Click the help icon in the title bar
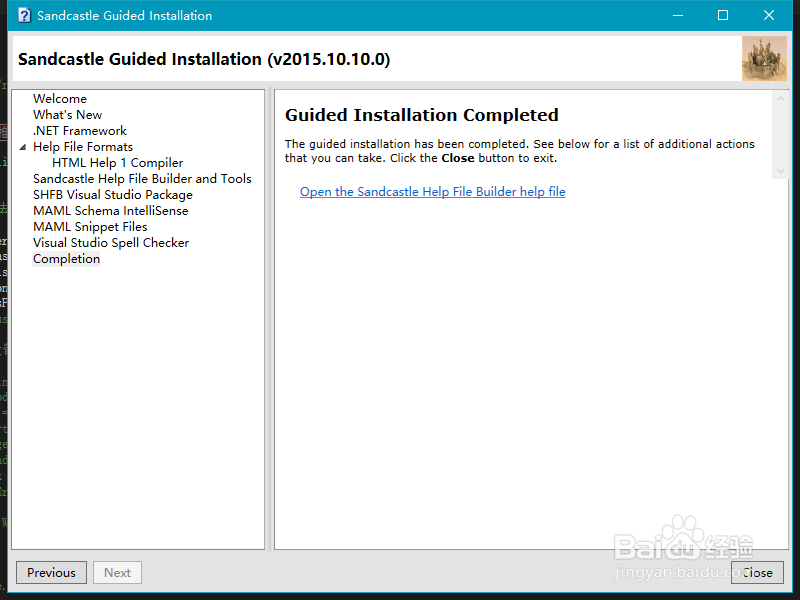The width and height of the screenshot is (800, 600). pos(24,15)
